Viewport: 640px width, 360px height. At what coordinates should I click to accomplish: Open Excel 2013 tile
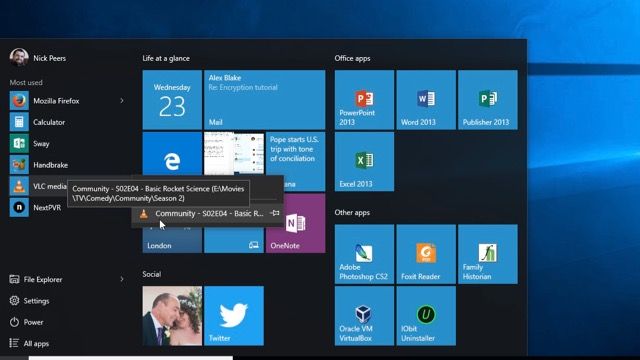pos(364,162)
